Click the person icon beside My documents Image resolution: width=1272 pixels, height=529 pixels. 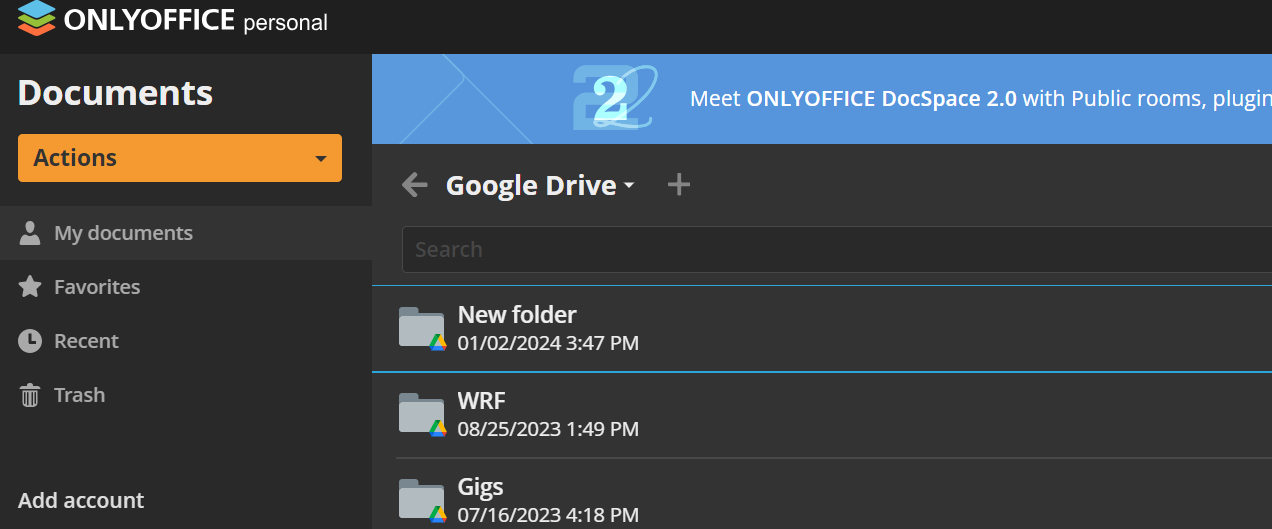click(x=30, y=233)
